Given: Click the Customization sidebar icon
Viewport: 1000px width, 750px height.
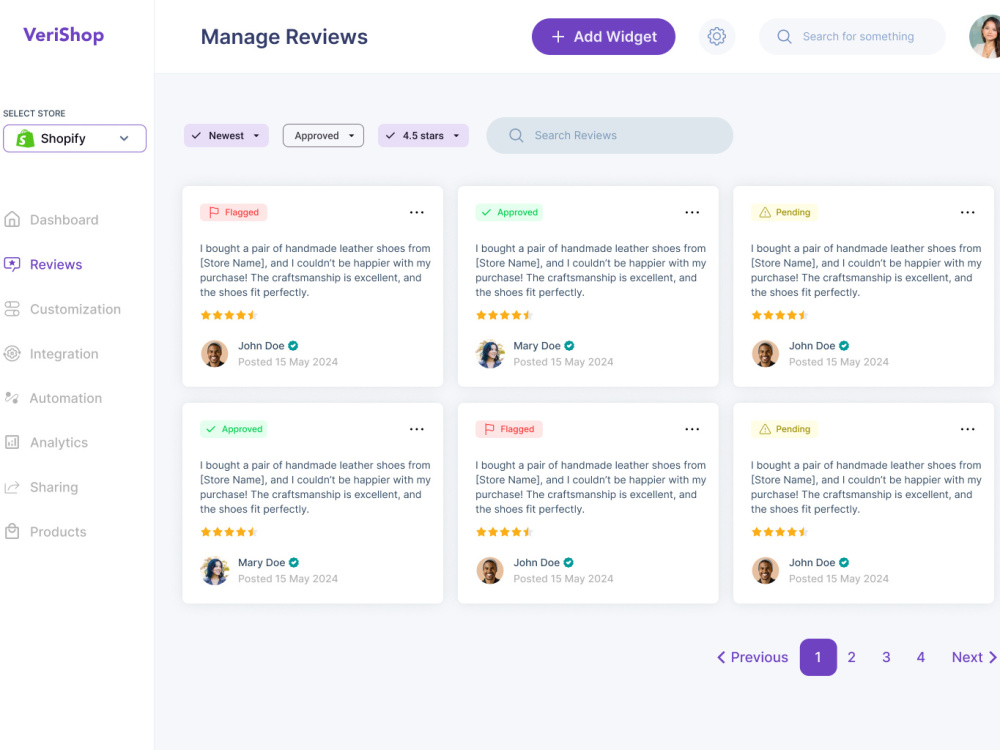Looking at the screenshot, I should 12,309.
